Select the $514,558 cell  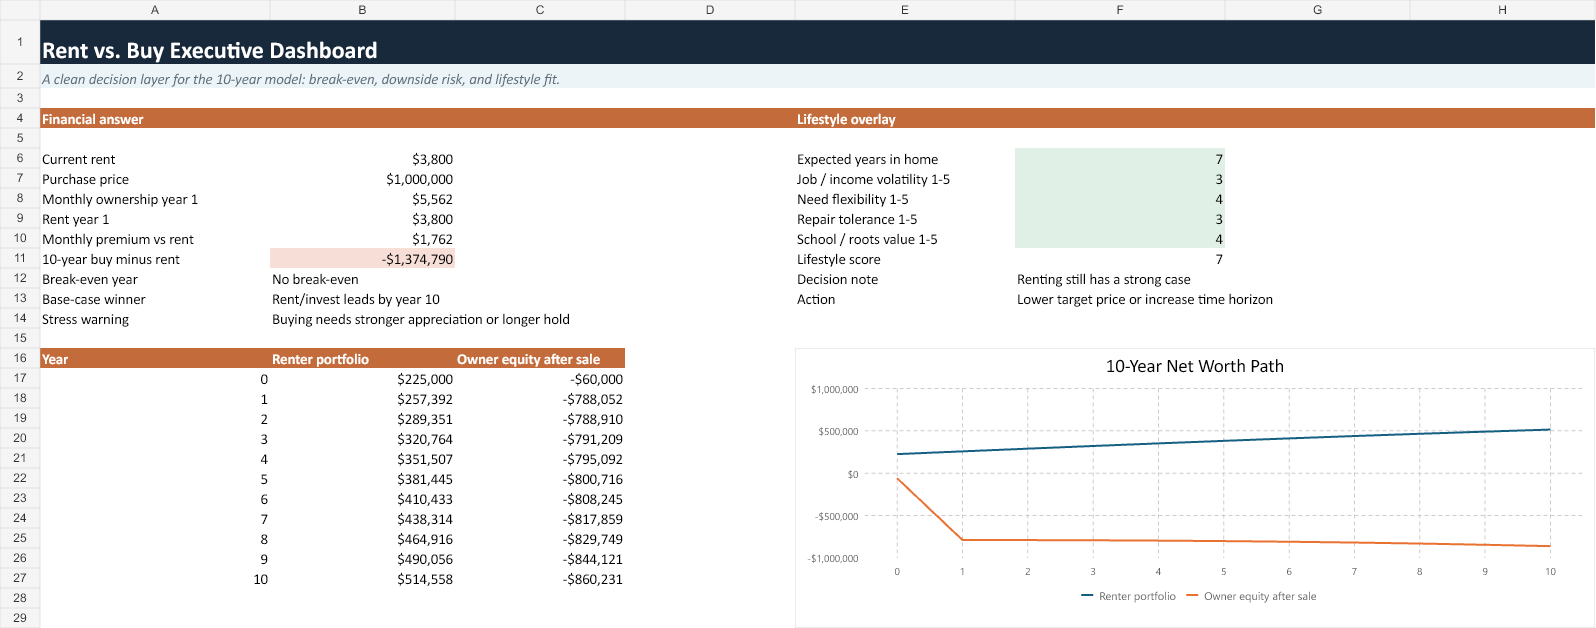362,579
